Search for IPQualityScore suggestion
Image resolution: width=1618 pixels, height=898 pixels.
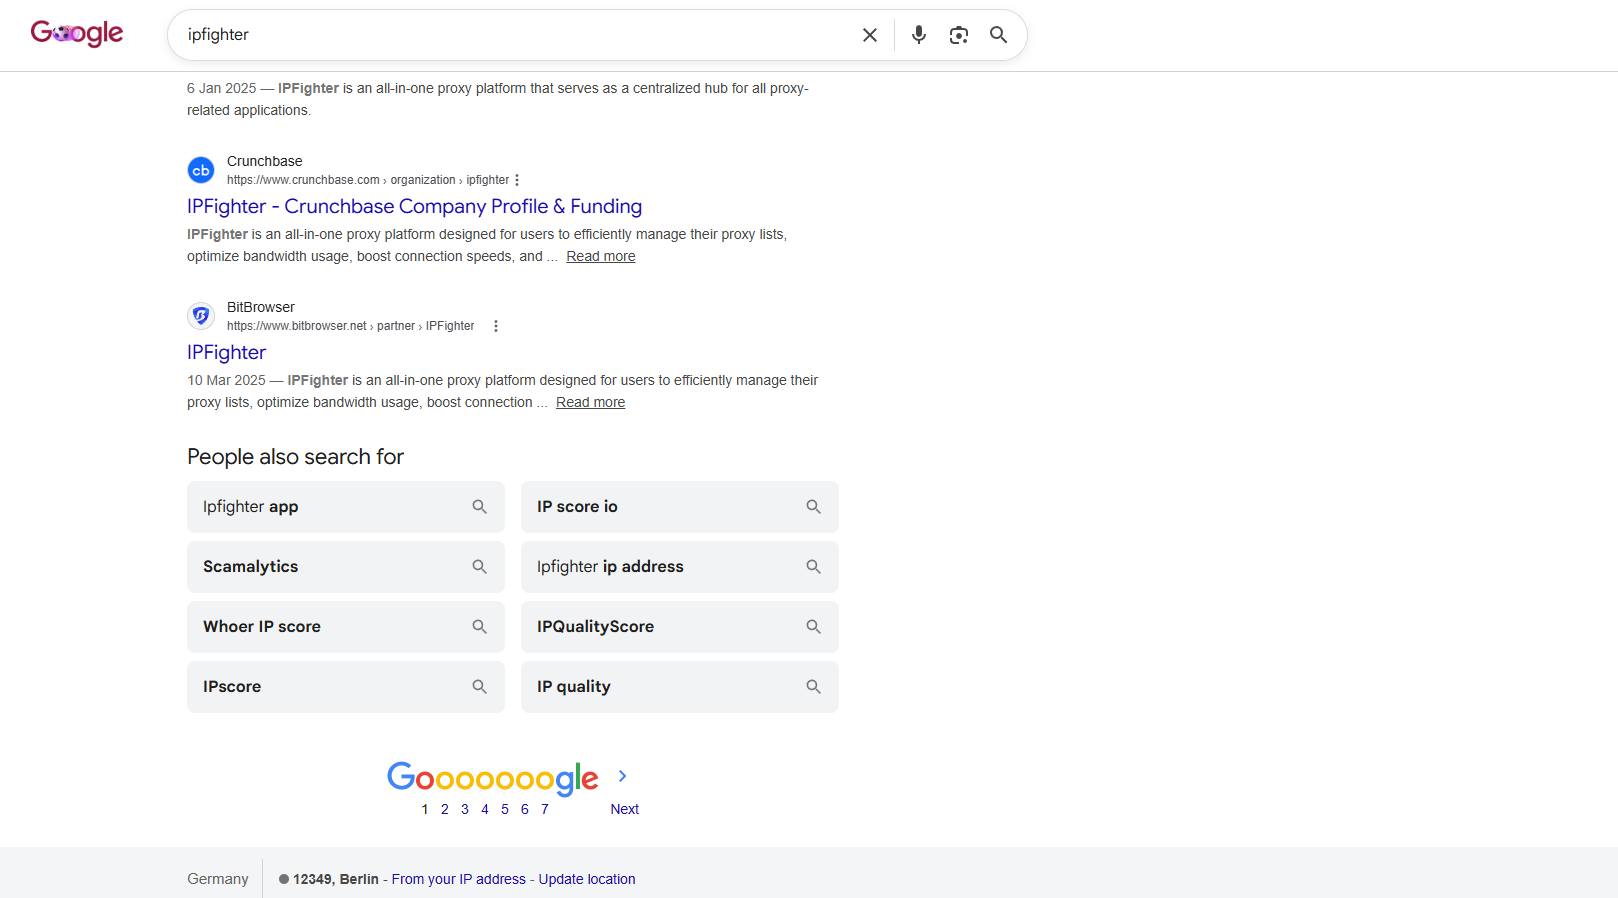coord(680,627)
